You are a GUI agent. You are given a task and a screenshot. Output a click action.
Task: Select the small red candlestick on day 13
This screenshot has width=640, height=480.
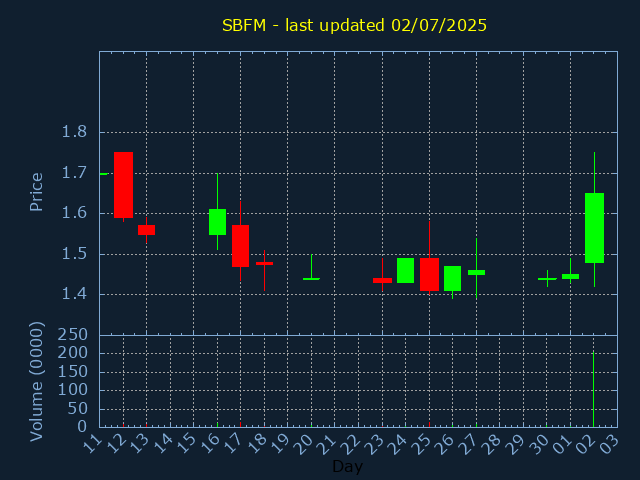click(x=147, y=230)
